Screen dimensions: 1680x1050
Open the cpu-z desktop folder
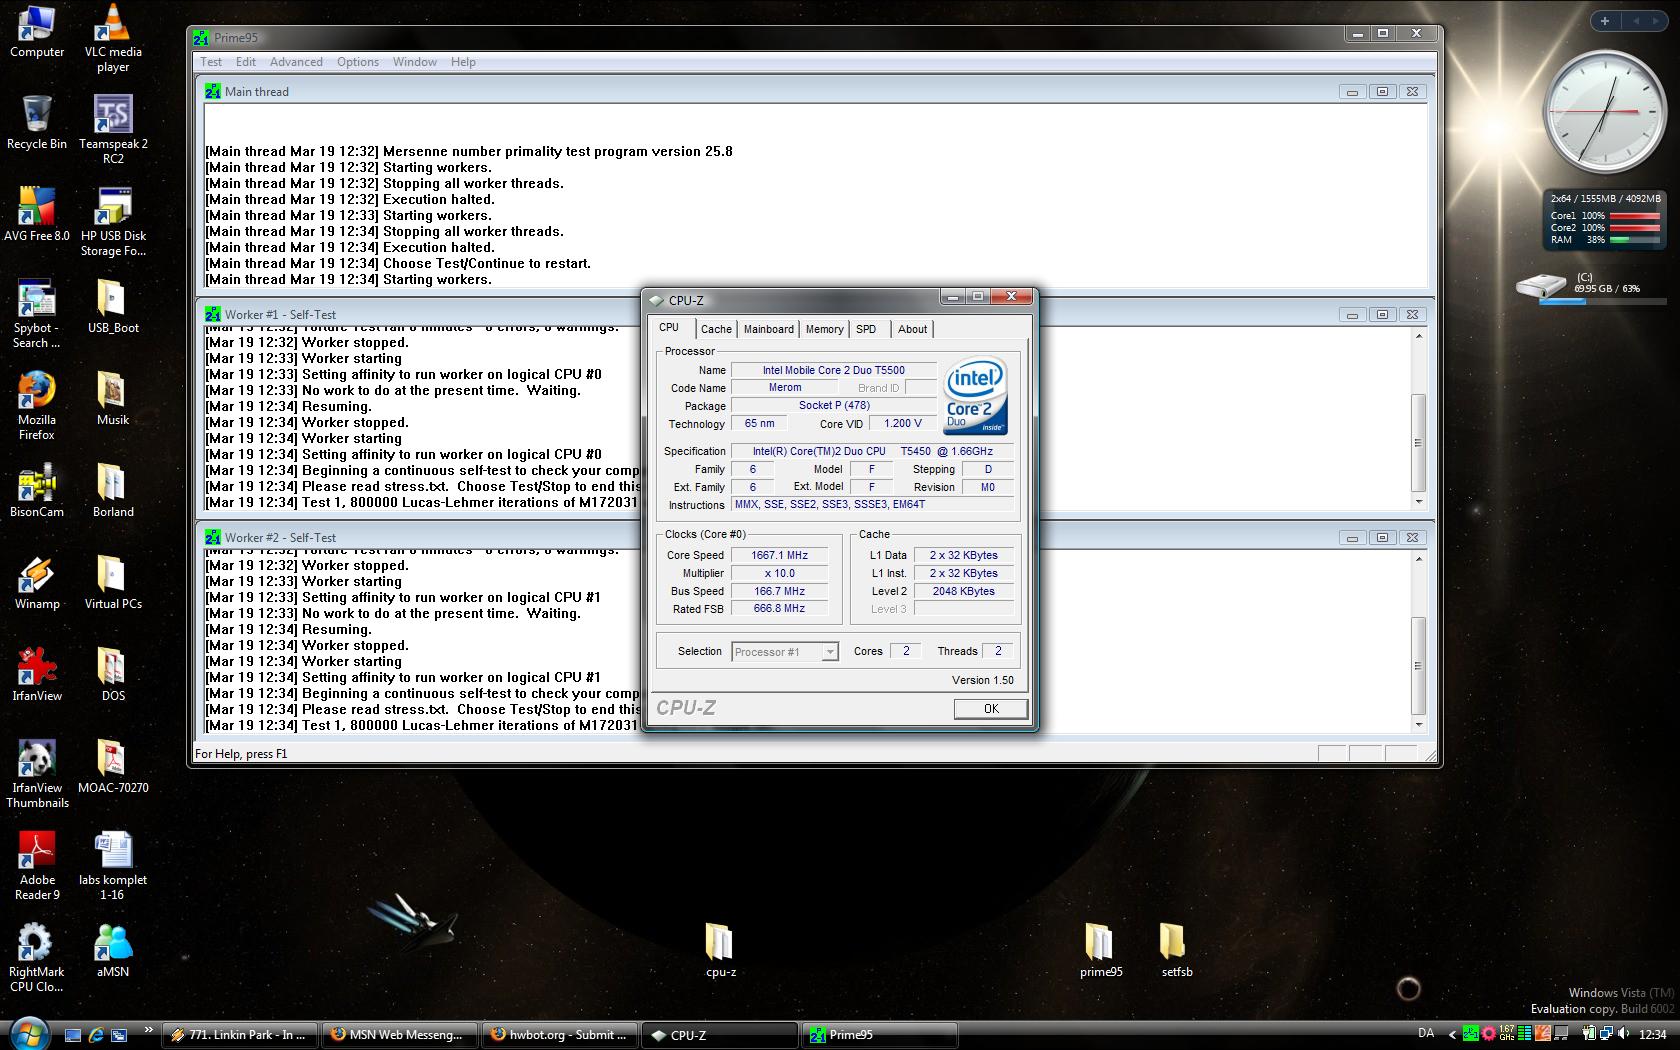(720, 950)
